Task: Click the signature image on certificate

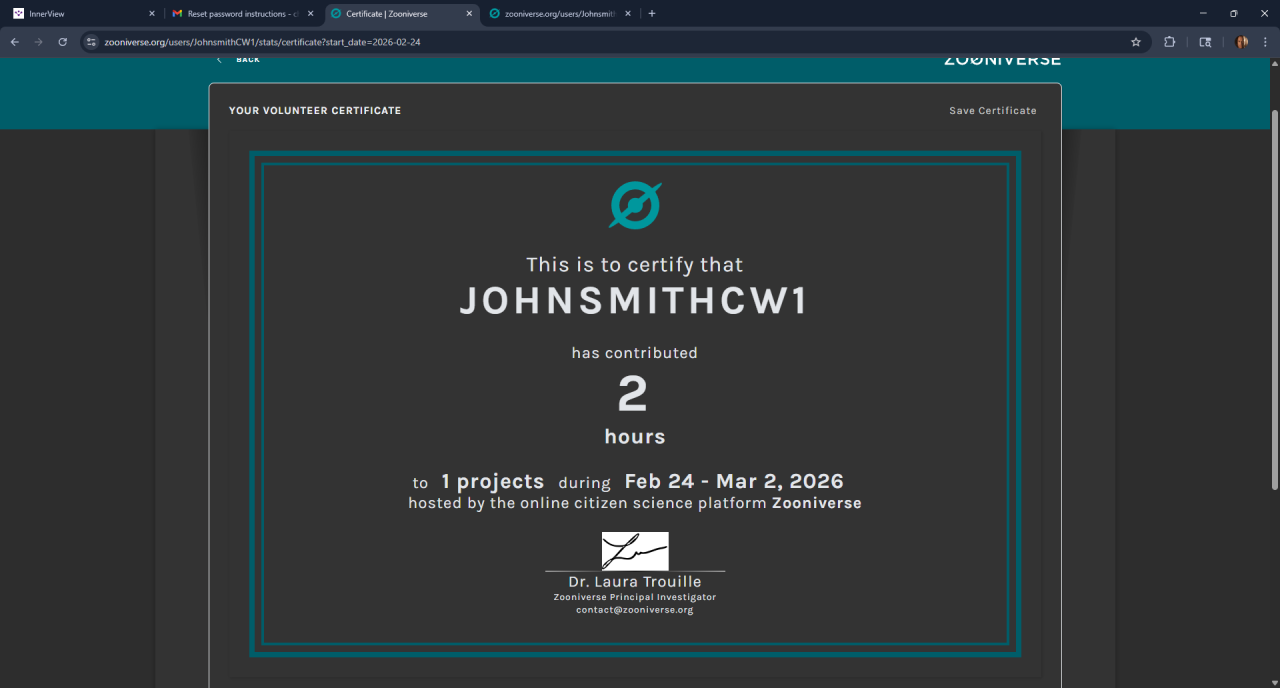Action: (635, 551)
